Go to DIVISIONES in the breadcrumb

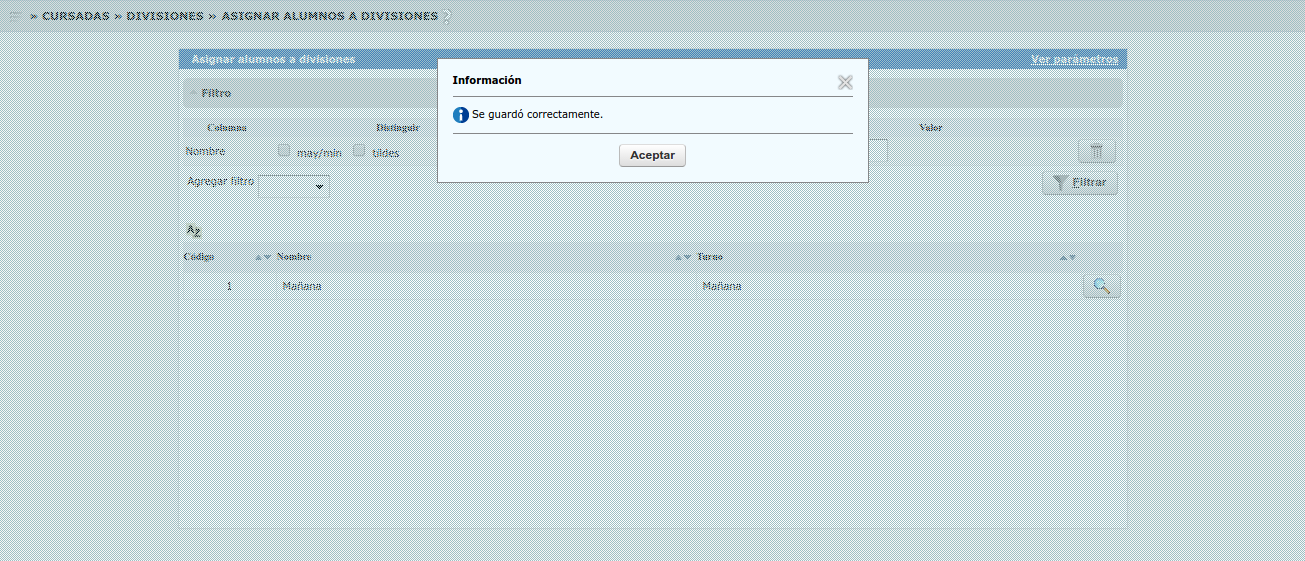(164, 16)
